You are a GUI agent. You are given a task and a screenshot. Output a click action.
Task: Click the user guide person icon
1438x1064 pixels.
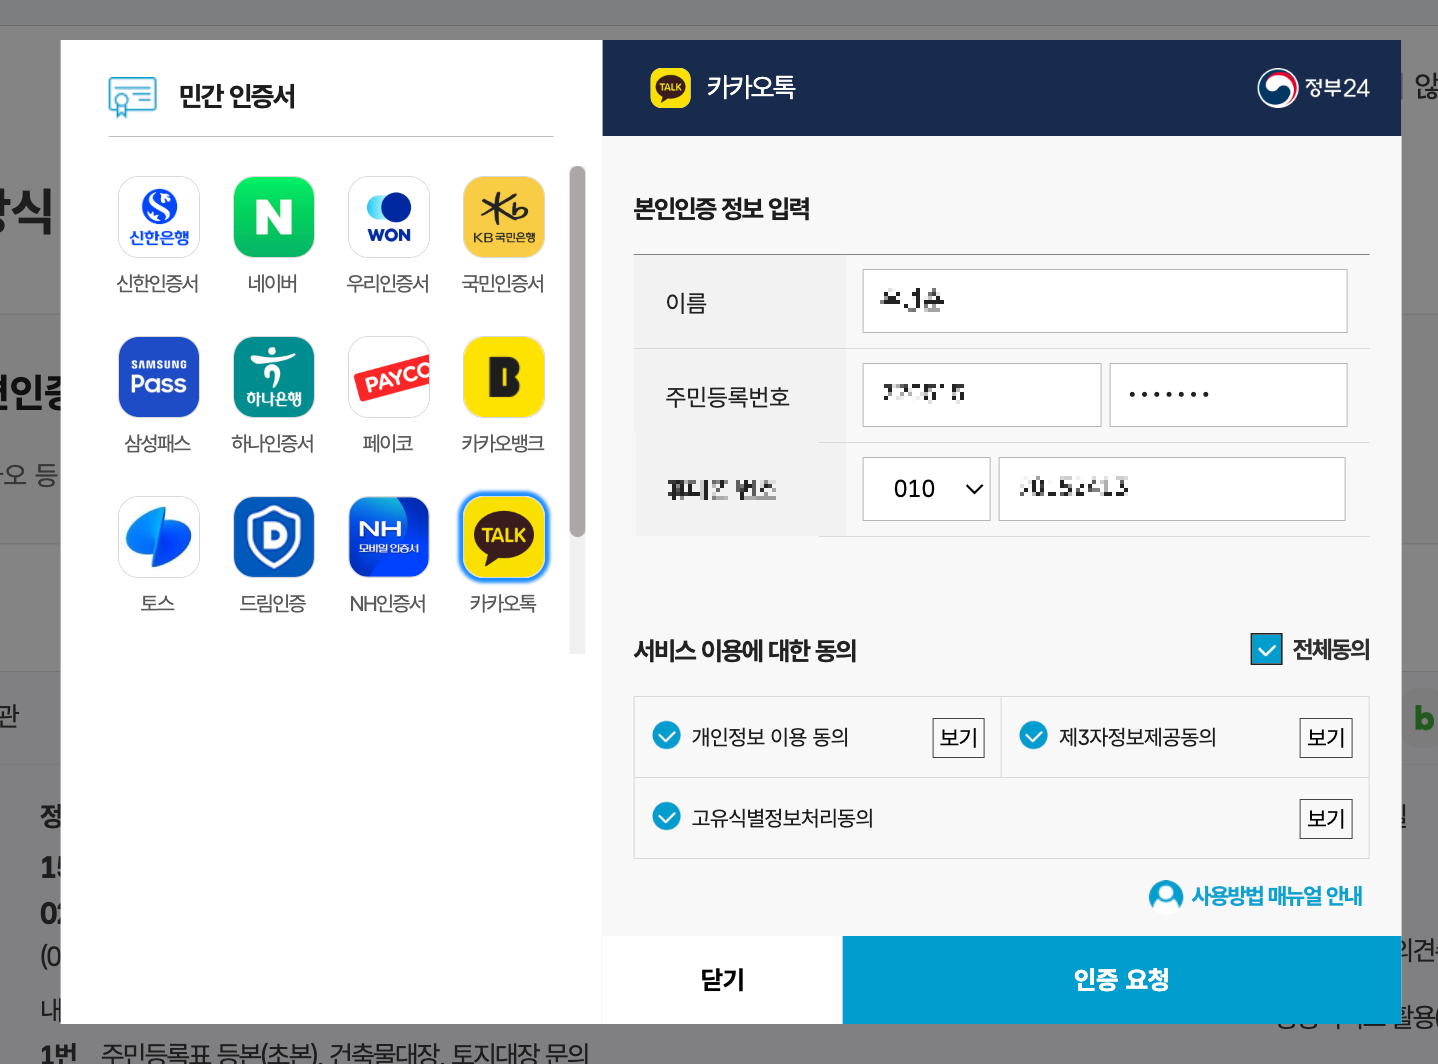1166,896
